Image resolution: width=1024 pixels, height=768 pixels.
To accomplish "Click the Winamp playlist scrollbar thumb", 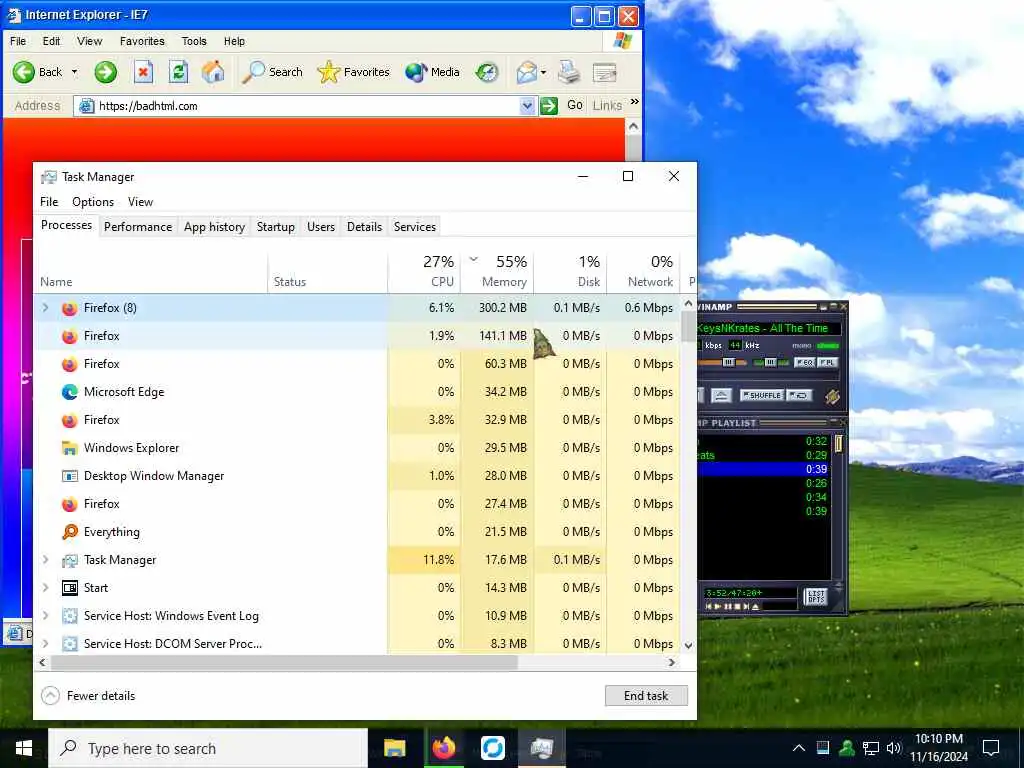I will pos(839,444).
